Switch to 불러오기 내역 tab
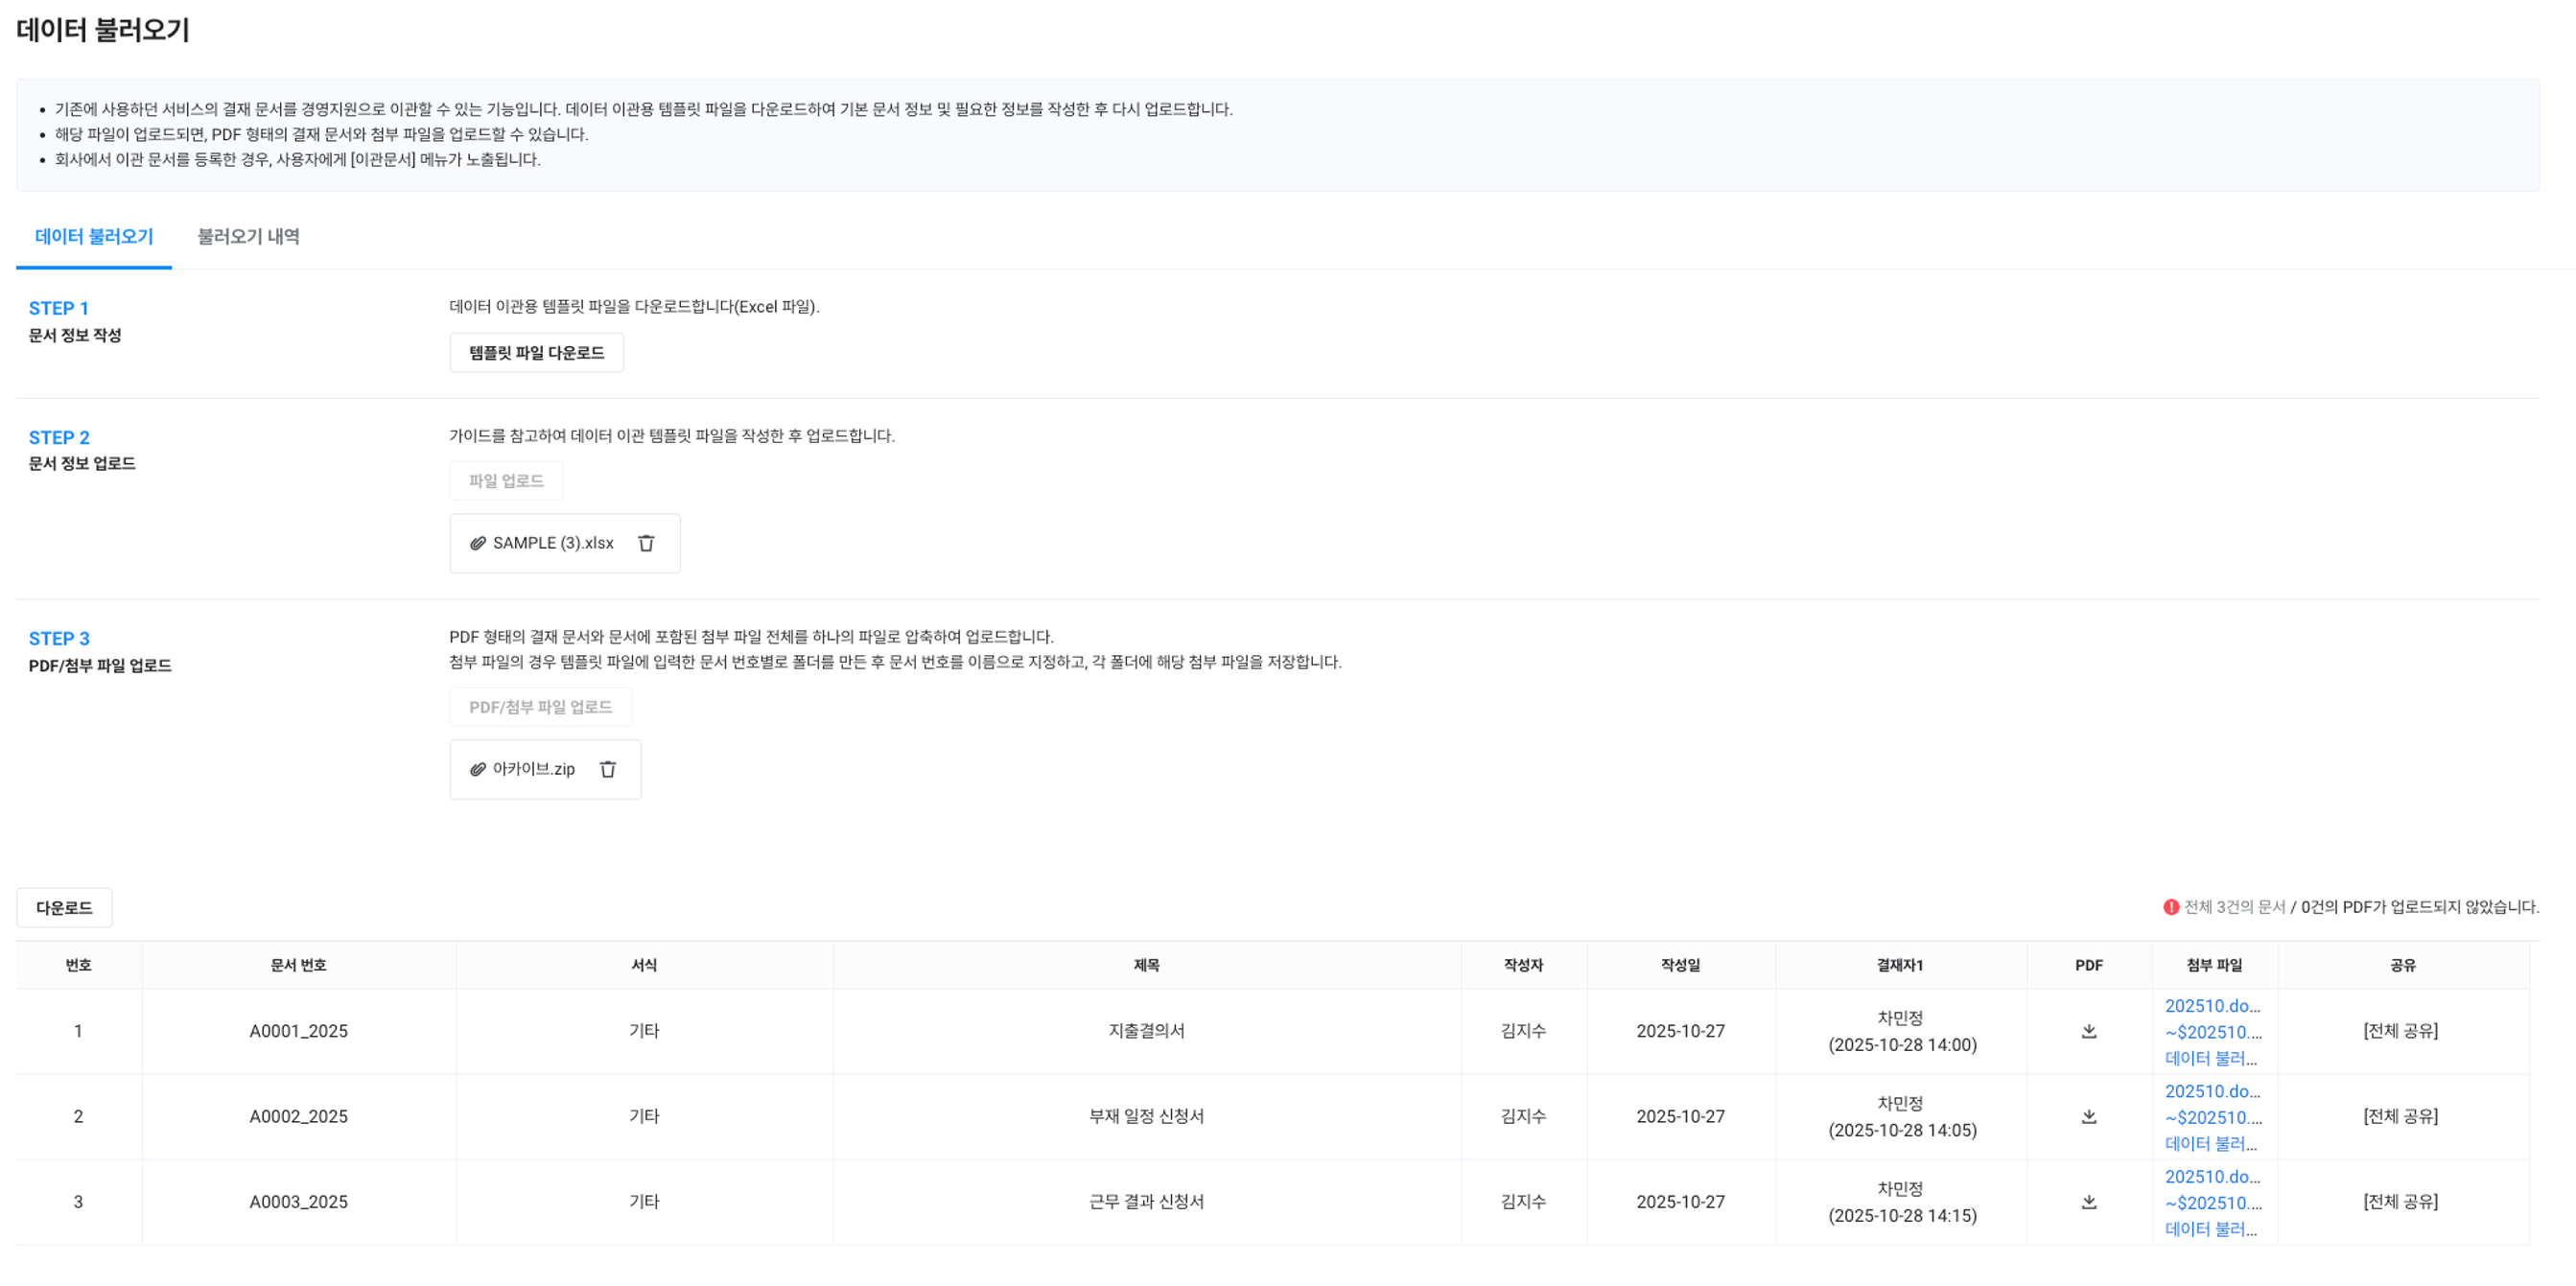The width and height of the screenshot is (2576, 1286). tap(248, 237)
